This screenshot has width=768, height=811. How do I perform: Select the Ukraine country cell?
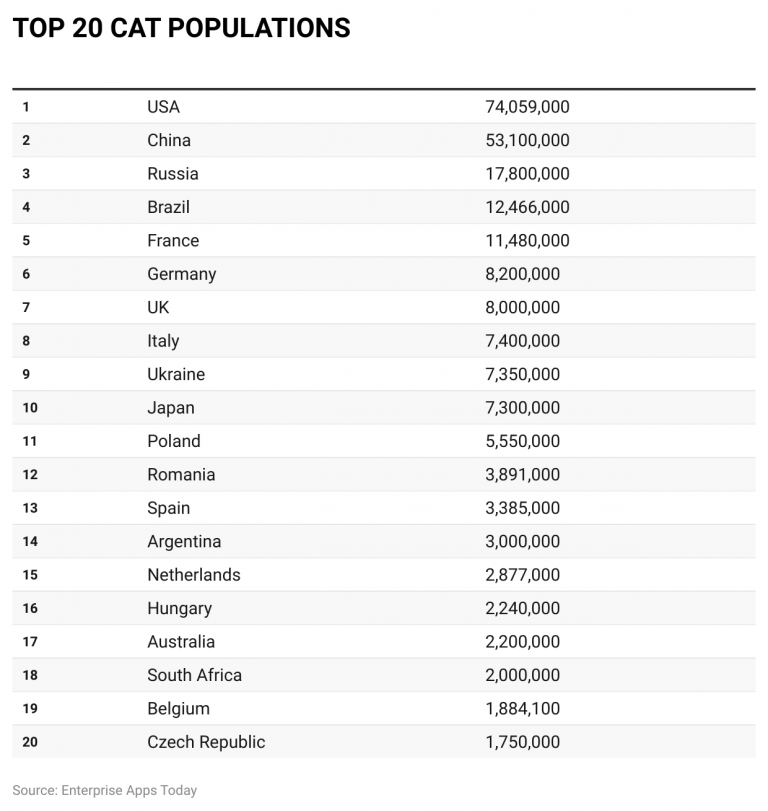tap(176, 375)
